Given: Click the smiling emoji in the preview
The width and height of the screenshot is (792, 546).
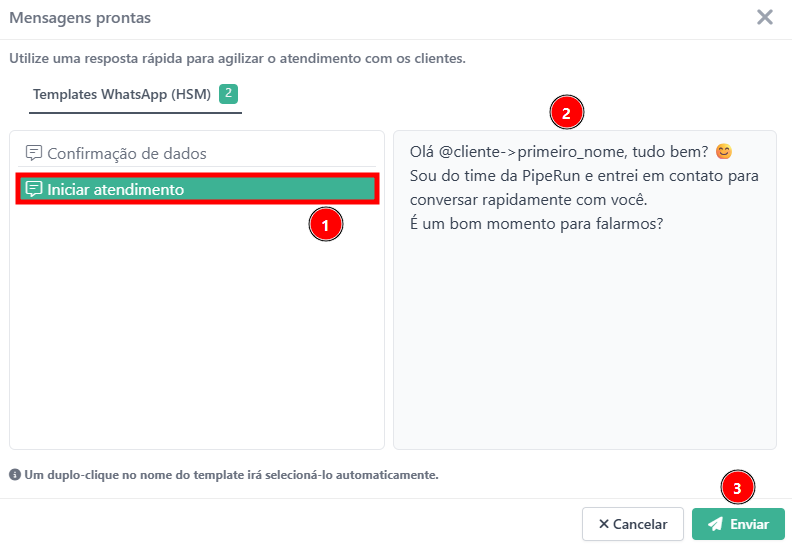Looking at the screenshot, I should click(x=724, y=152).
